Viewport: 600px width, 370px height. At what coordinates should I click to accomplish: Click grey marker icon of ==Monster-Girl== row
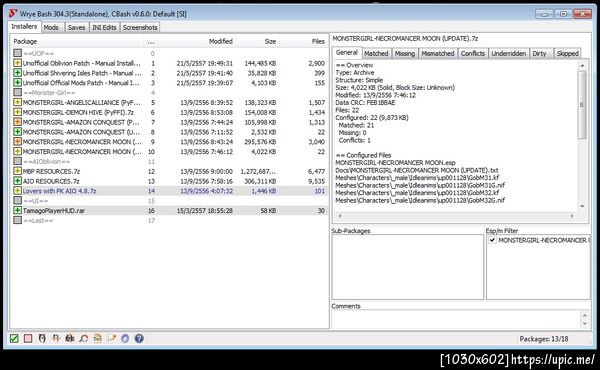tap(17, 92)
